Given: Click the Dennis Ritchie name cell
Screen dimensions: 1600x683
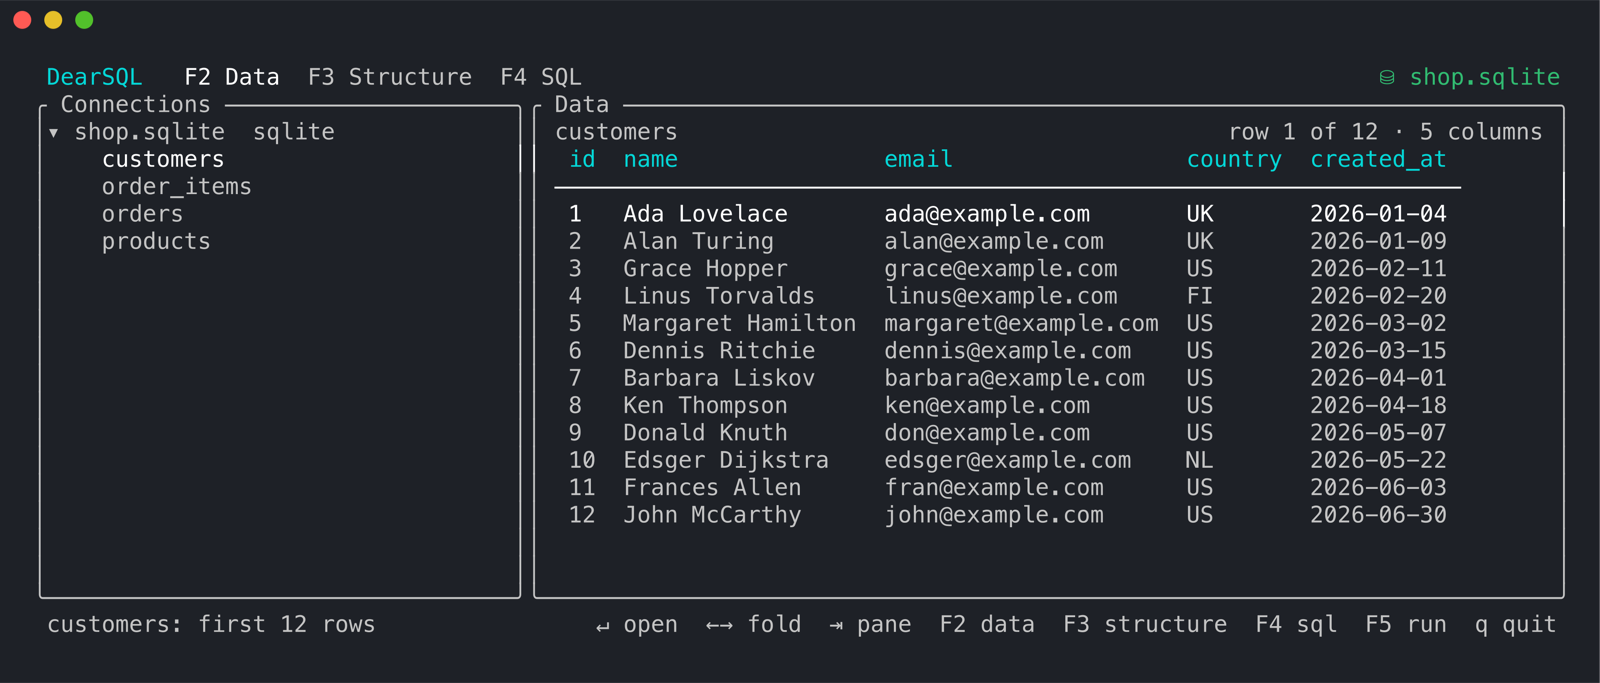Looking at the screenshot, I should 719,351.
